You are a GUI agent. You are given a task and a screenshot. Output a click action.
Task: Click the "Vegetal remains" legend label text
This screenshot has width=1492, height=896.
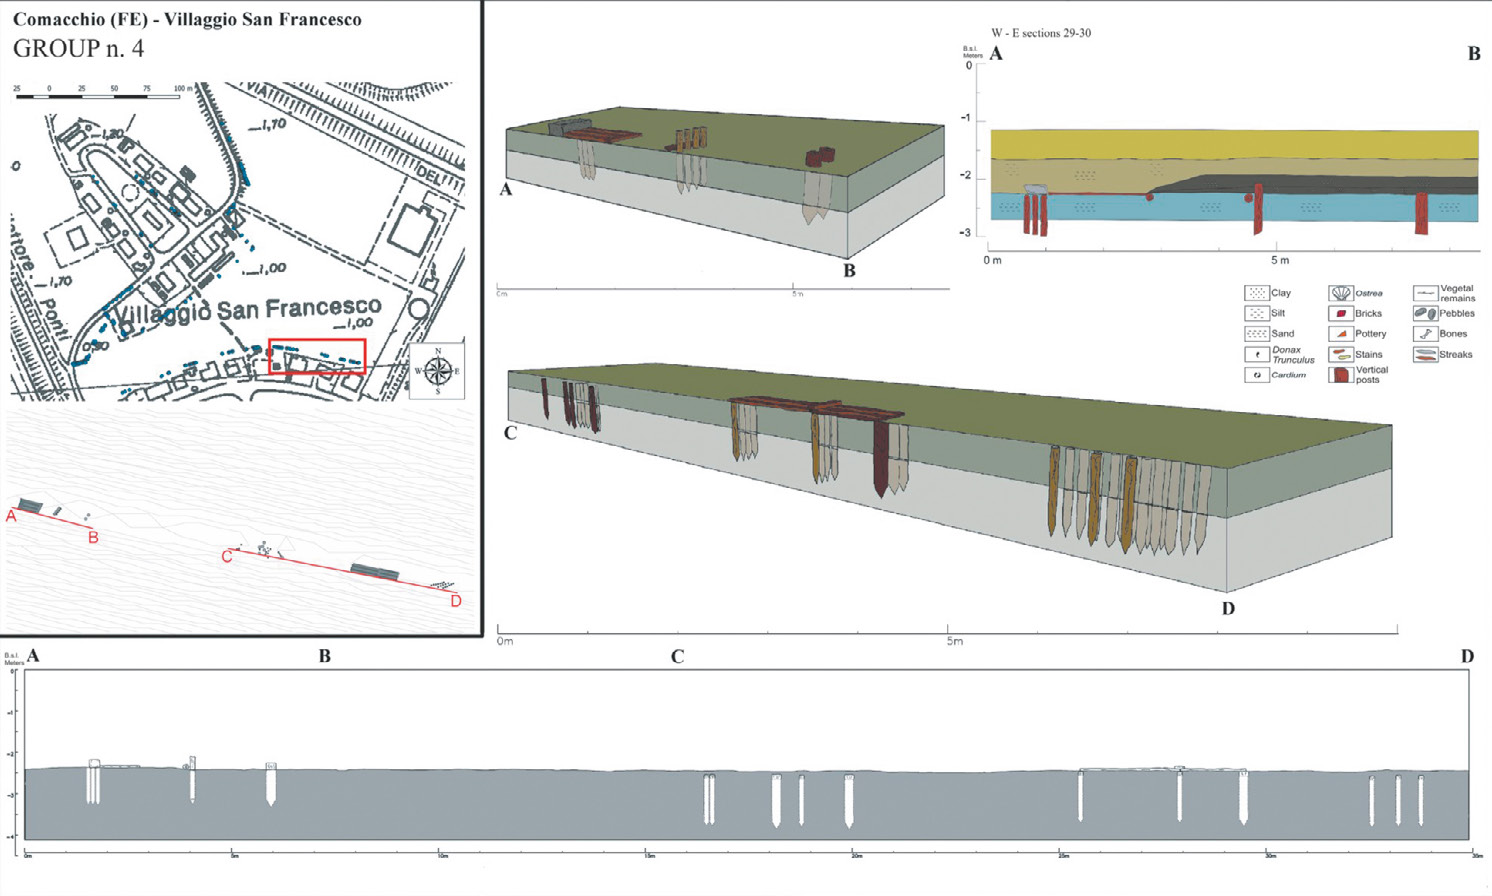1458,293
